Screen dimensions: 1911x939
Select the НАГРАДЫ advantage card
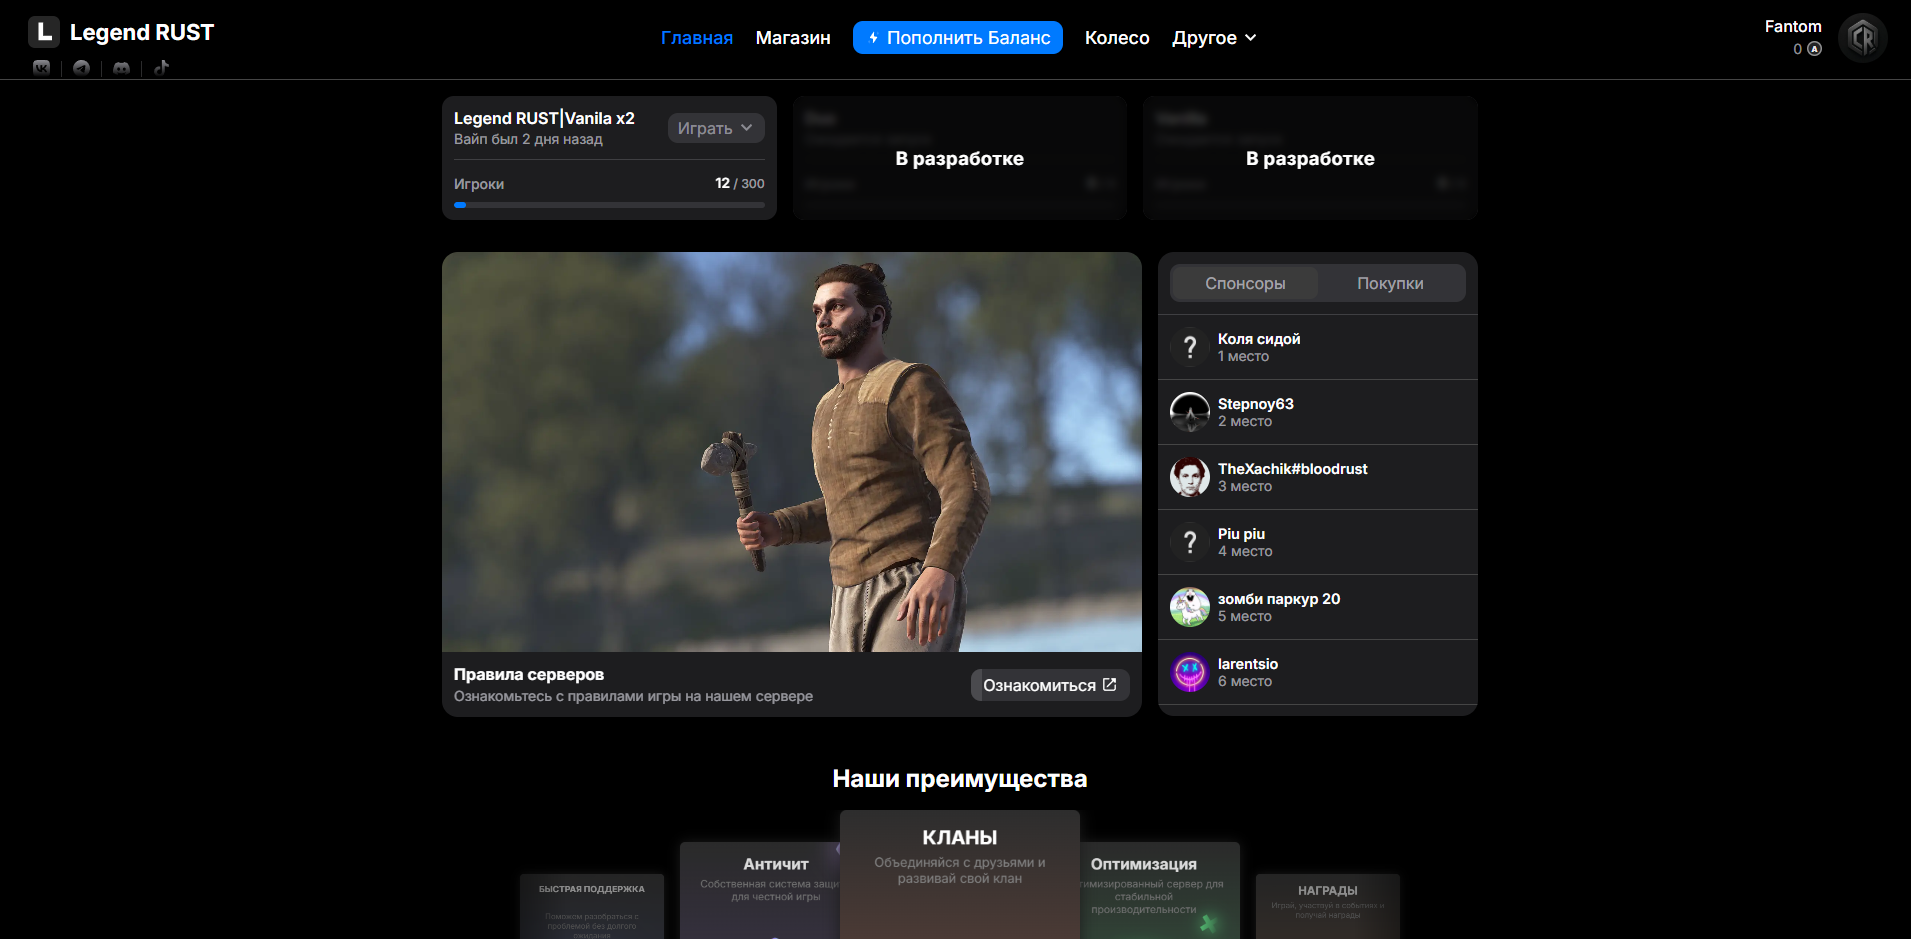point(1328,906)
